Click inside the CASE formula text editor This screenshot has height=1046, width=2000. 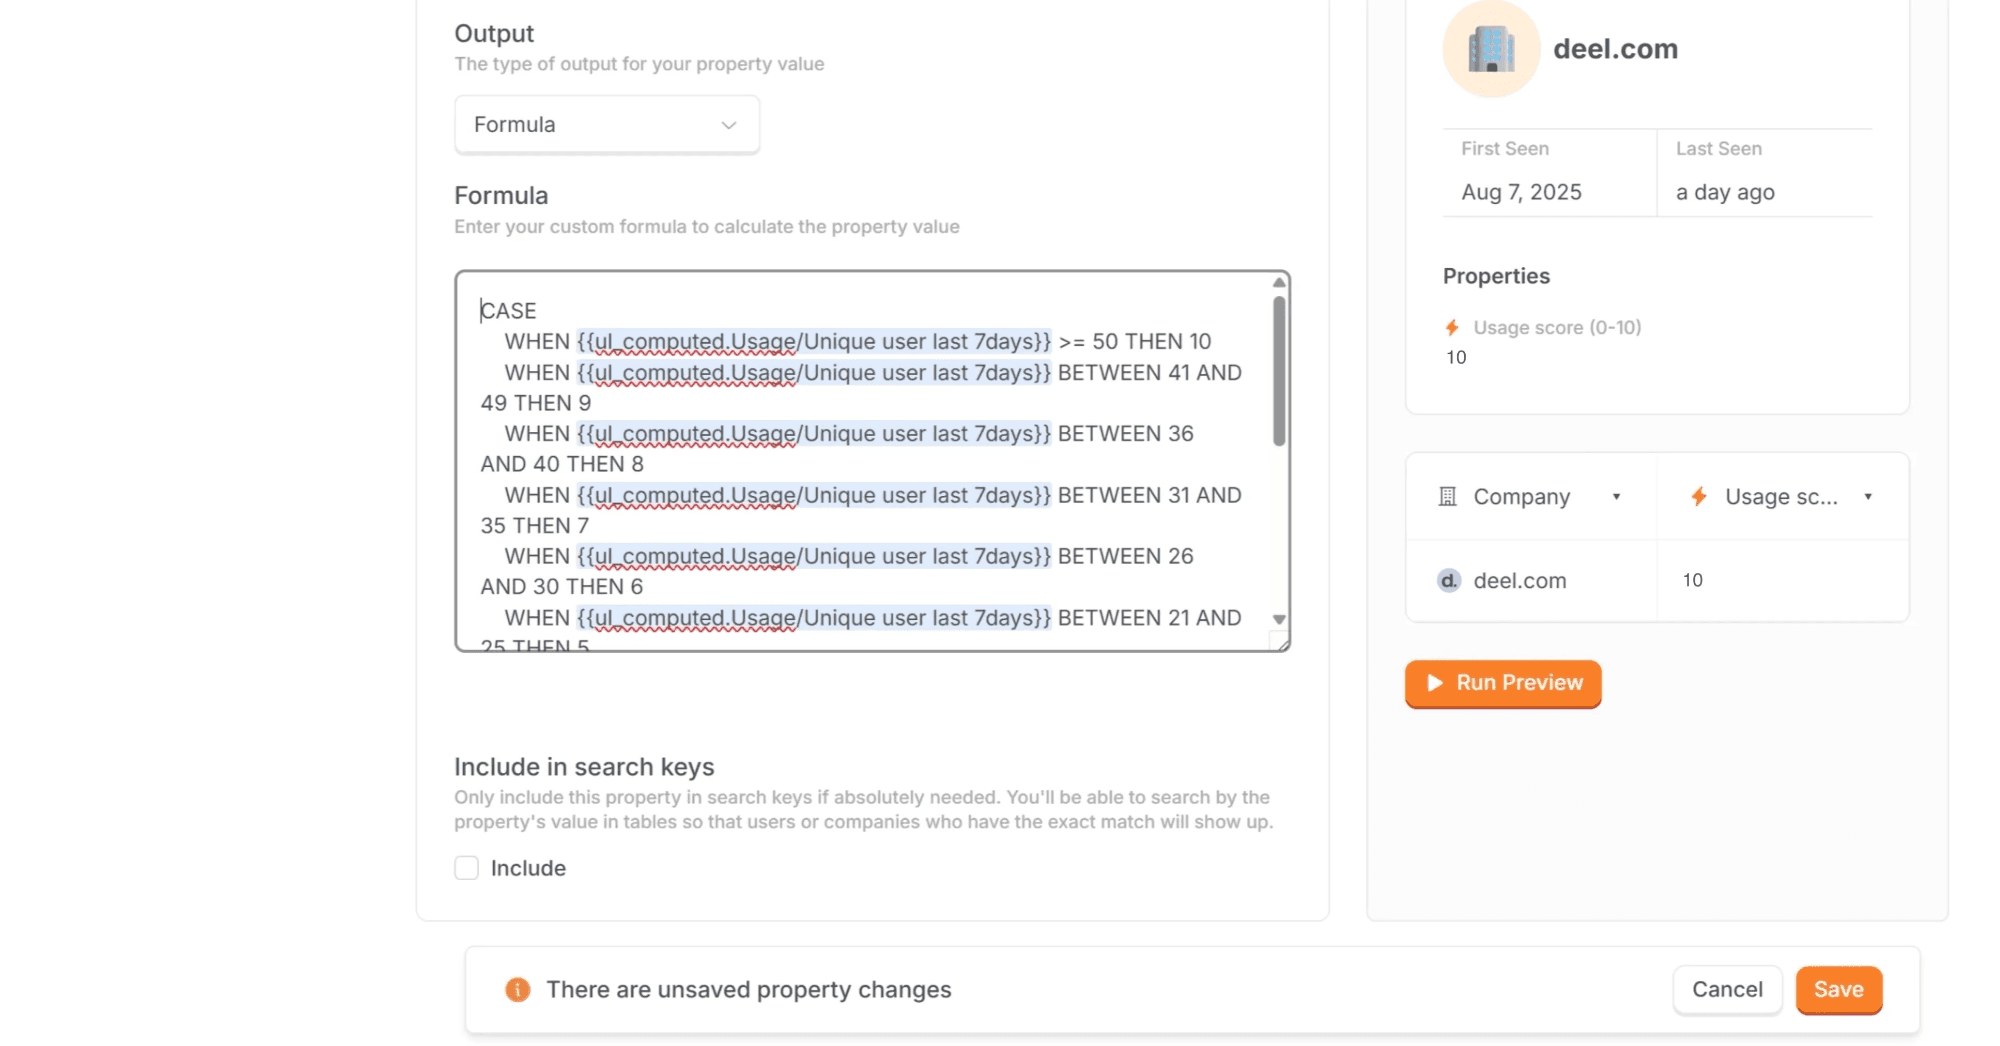tap(860, 460)
